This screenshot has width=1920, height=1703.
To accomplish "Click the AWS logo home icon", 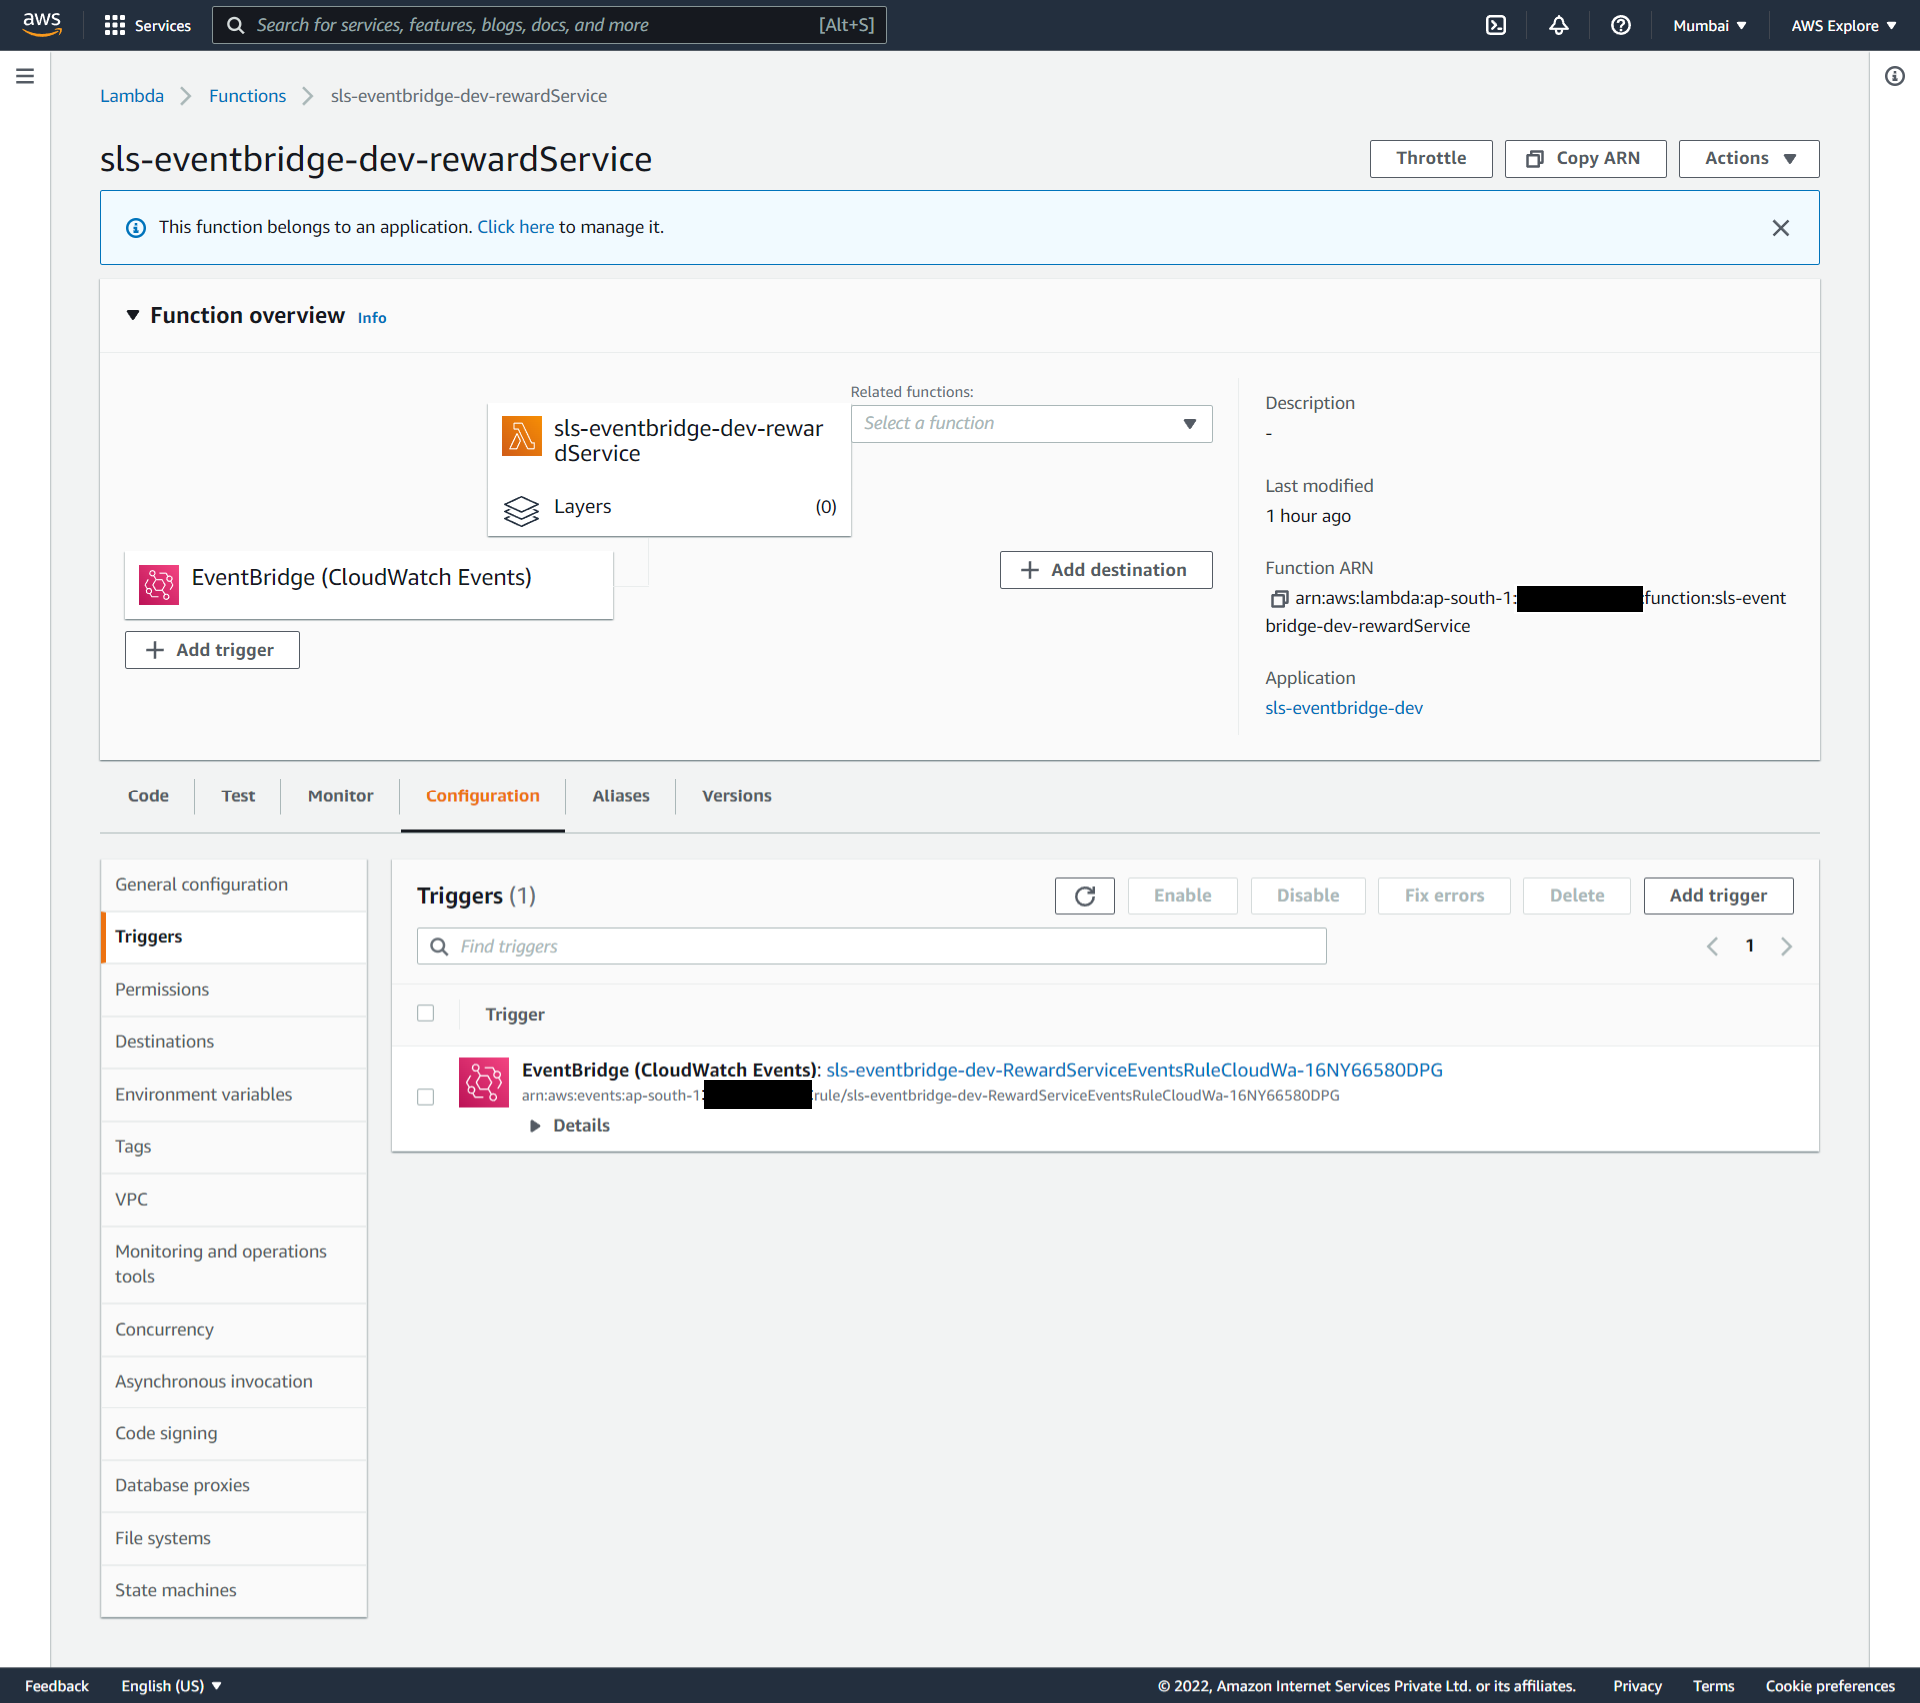I will [42, 24].
